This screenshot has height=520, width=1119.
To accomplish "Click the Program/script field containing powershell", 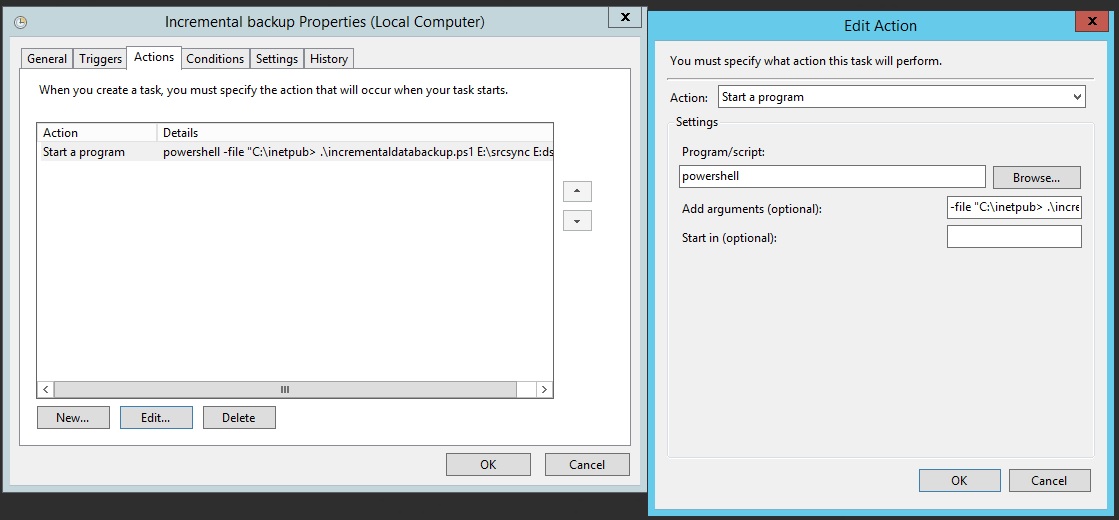I will click(831, 177).
